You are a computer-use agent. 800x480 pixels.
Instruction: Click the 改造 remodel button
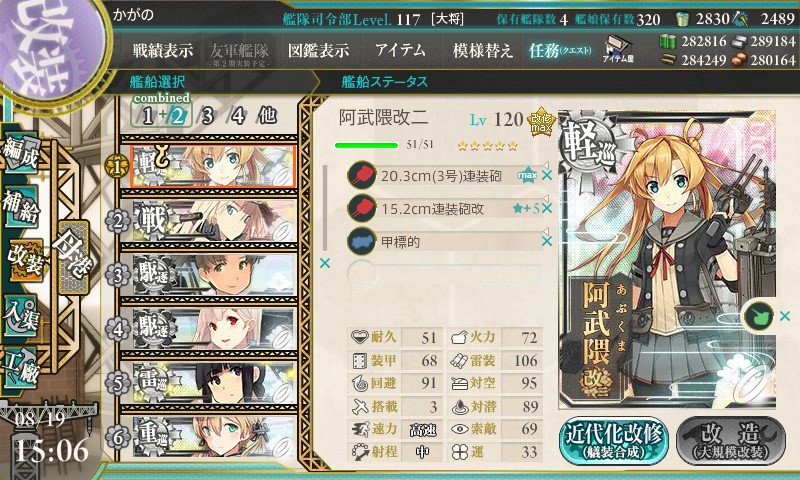pos(731,441)
